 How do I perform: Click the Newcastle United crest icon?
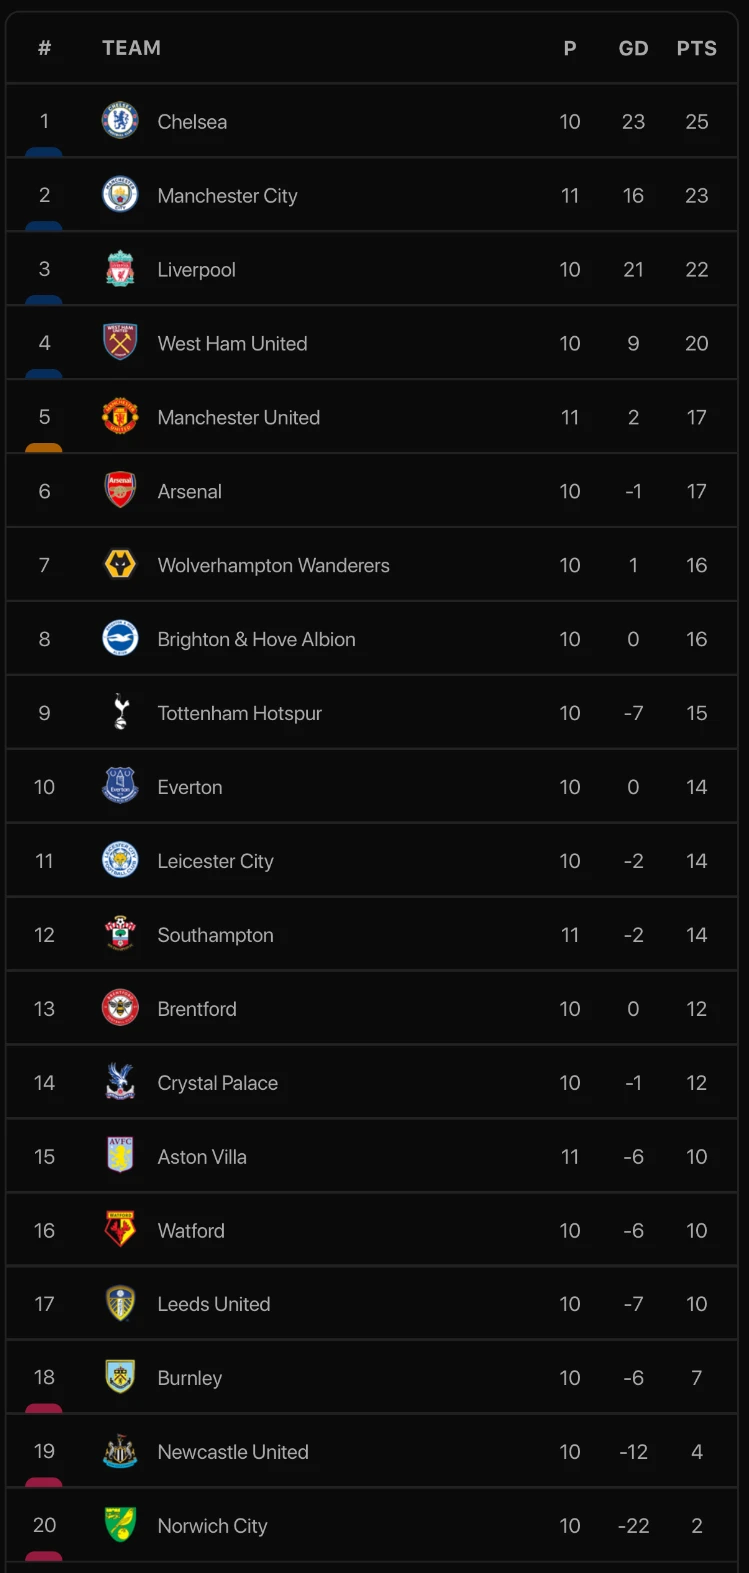(120, 1451)
